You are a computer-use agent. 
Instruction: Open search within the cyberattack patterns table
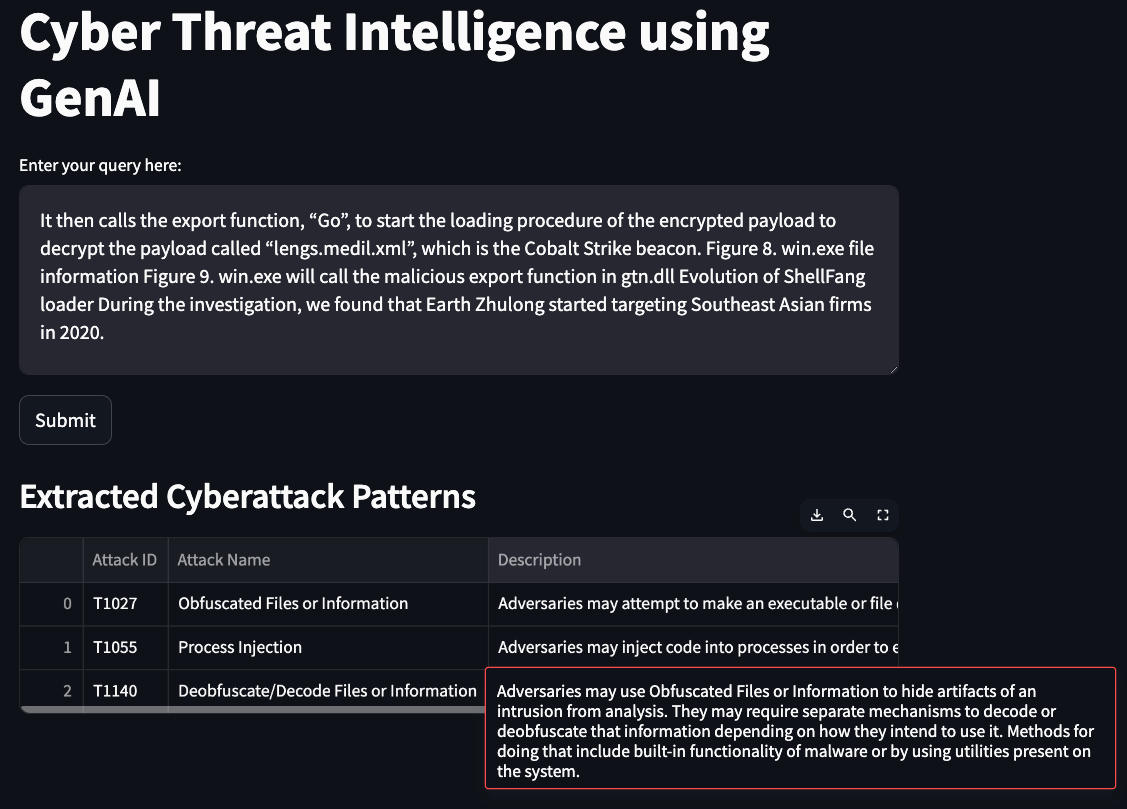[x=849, y=514]
